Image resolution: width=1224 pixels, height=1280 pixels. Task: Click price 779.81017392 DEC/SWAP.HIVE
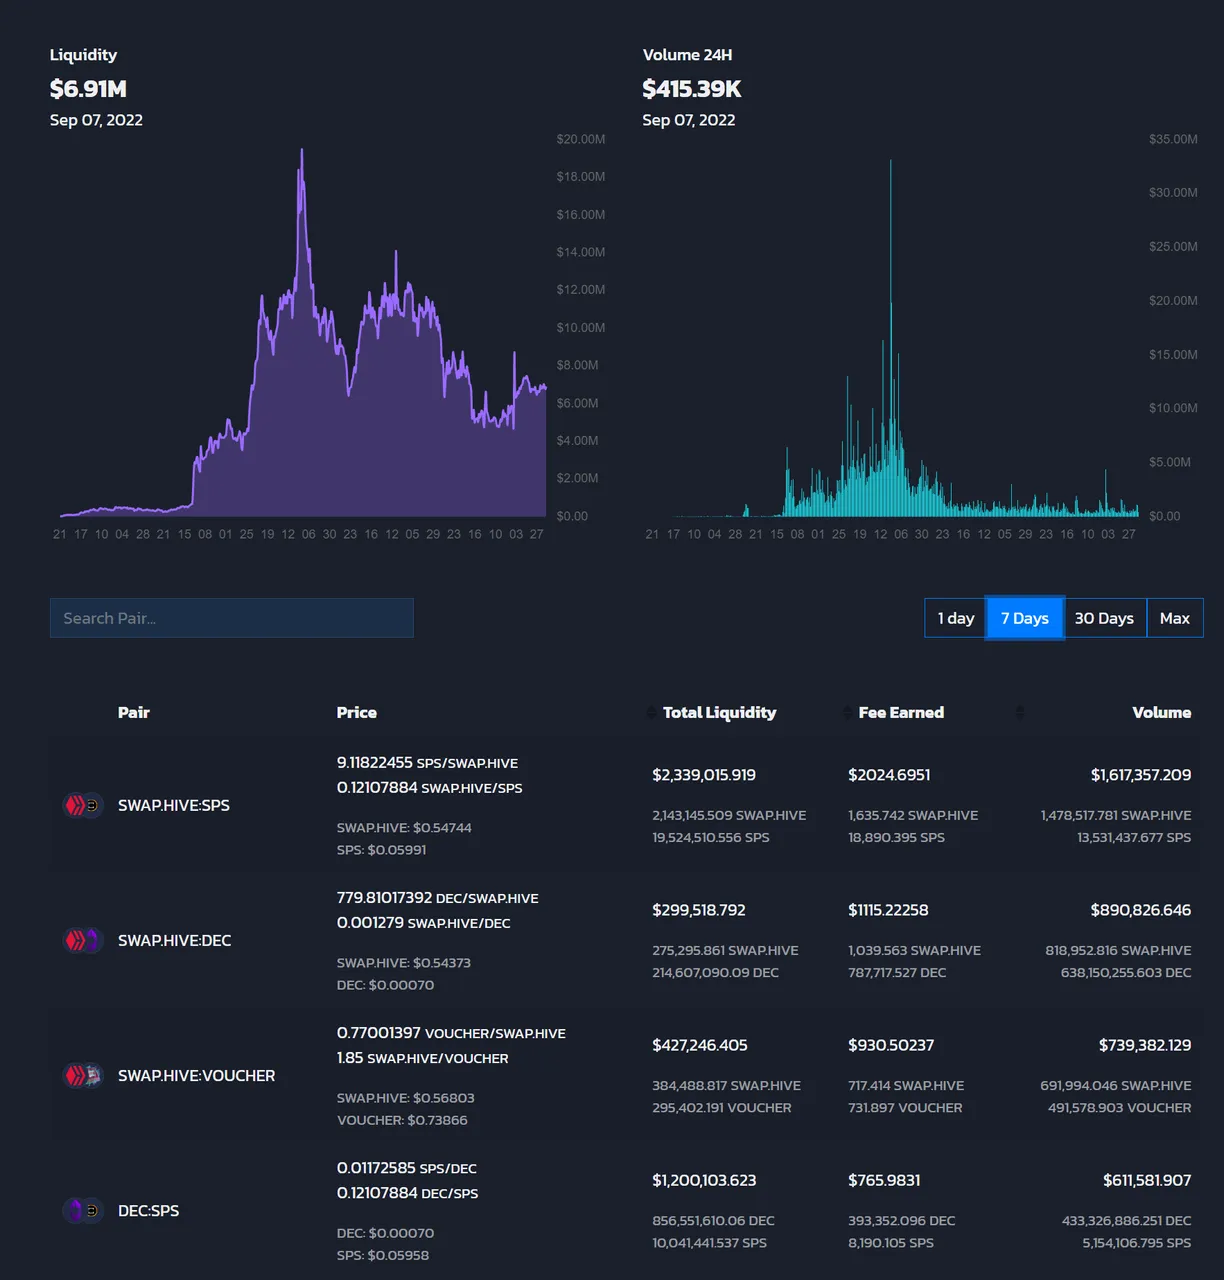coord(438,897)
